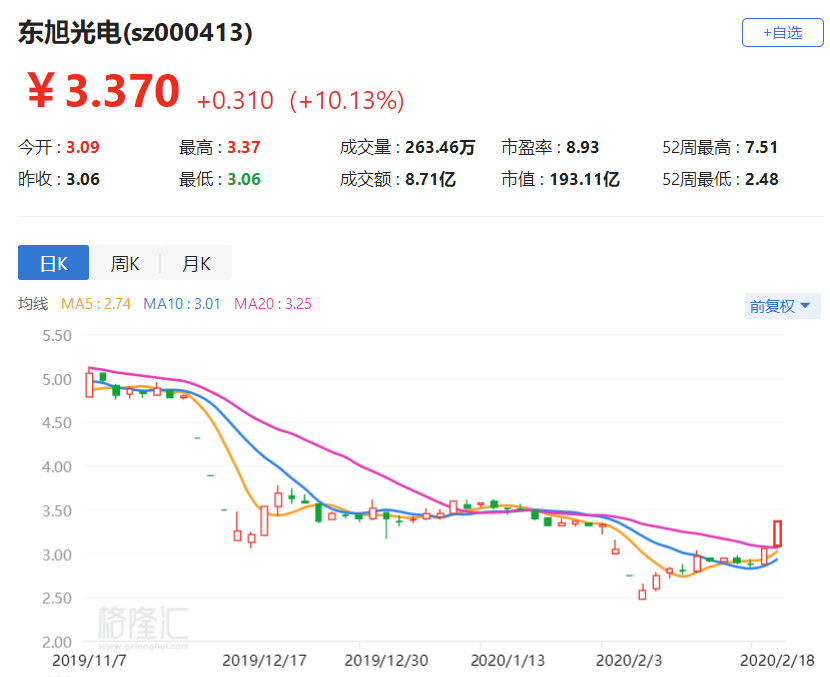830x677 pixels.
Task: Click the 最高 high price 3.37
Action: [244, 147]
